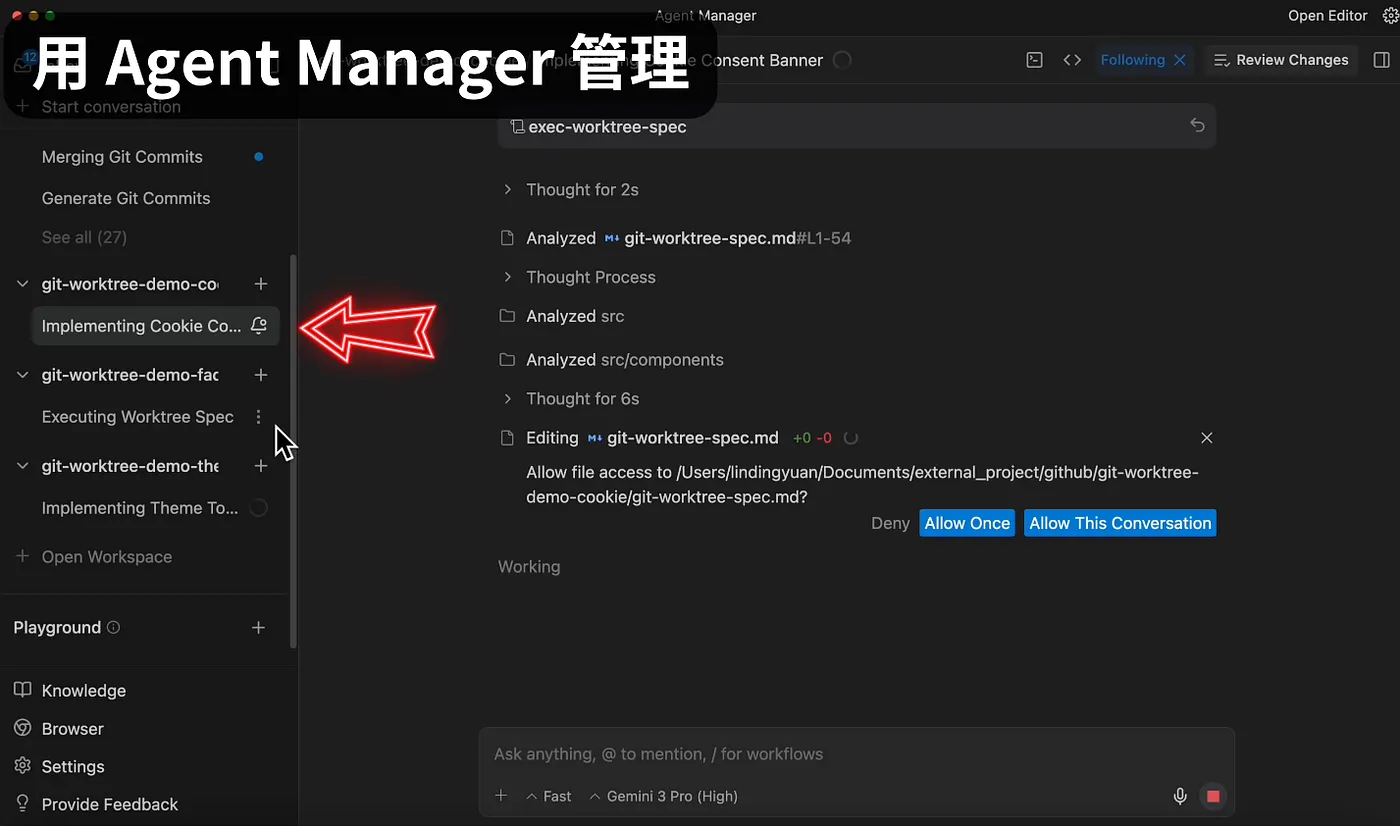Click Allow This Conversation

click(x=1120, y=523)
